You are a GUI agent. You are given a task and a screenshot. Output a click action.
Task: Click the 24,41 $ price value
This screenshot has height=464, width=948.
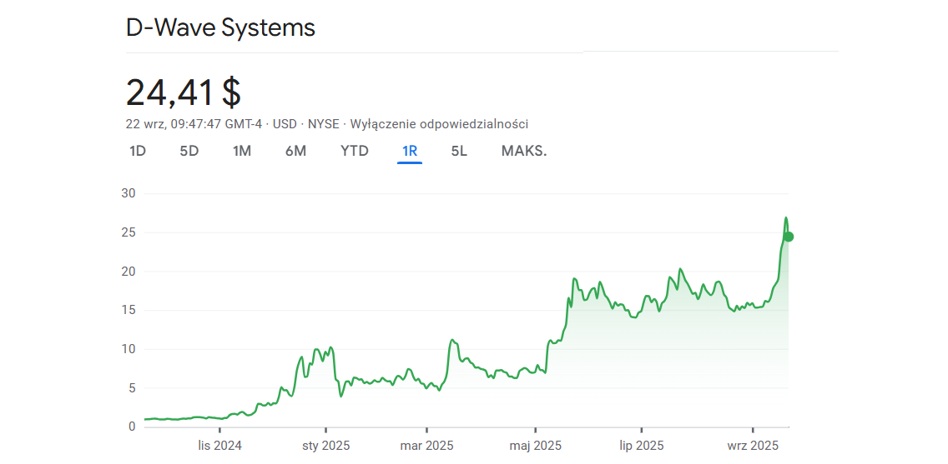click(183, 93)
